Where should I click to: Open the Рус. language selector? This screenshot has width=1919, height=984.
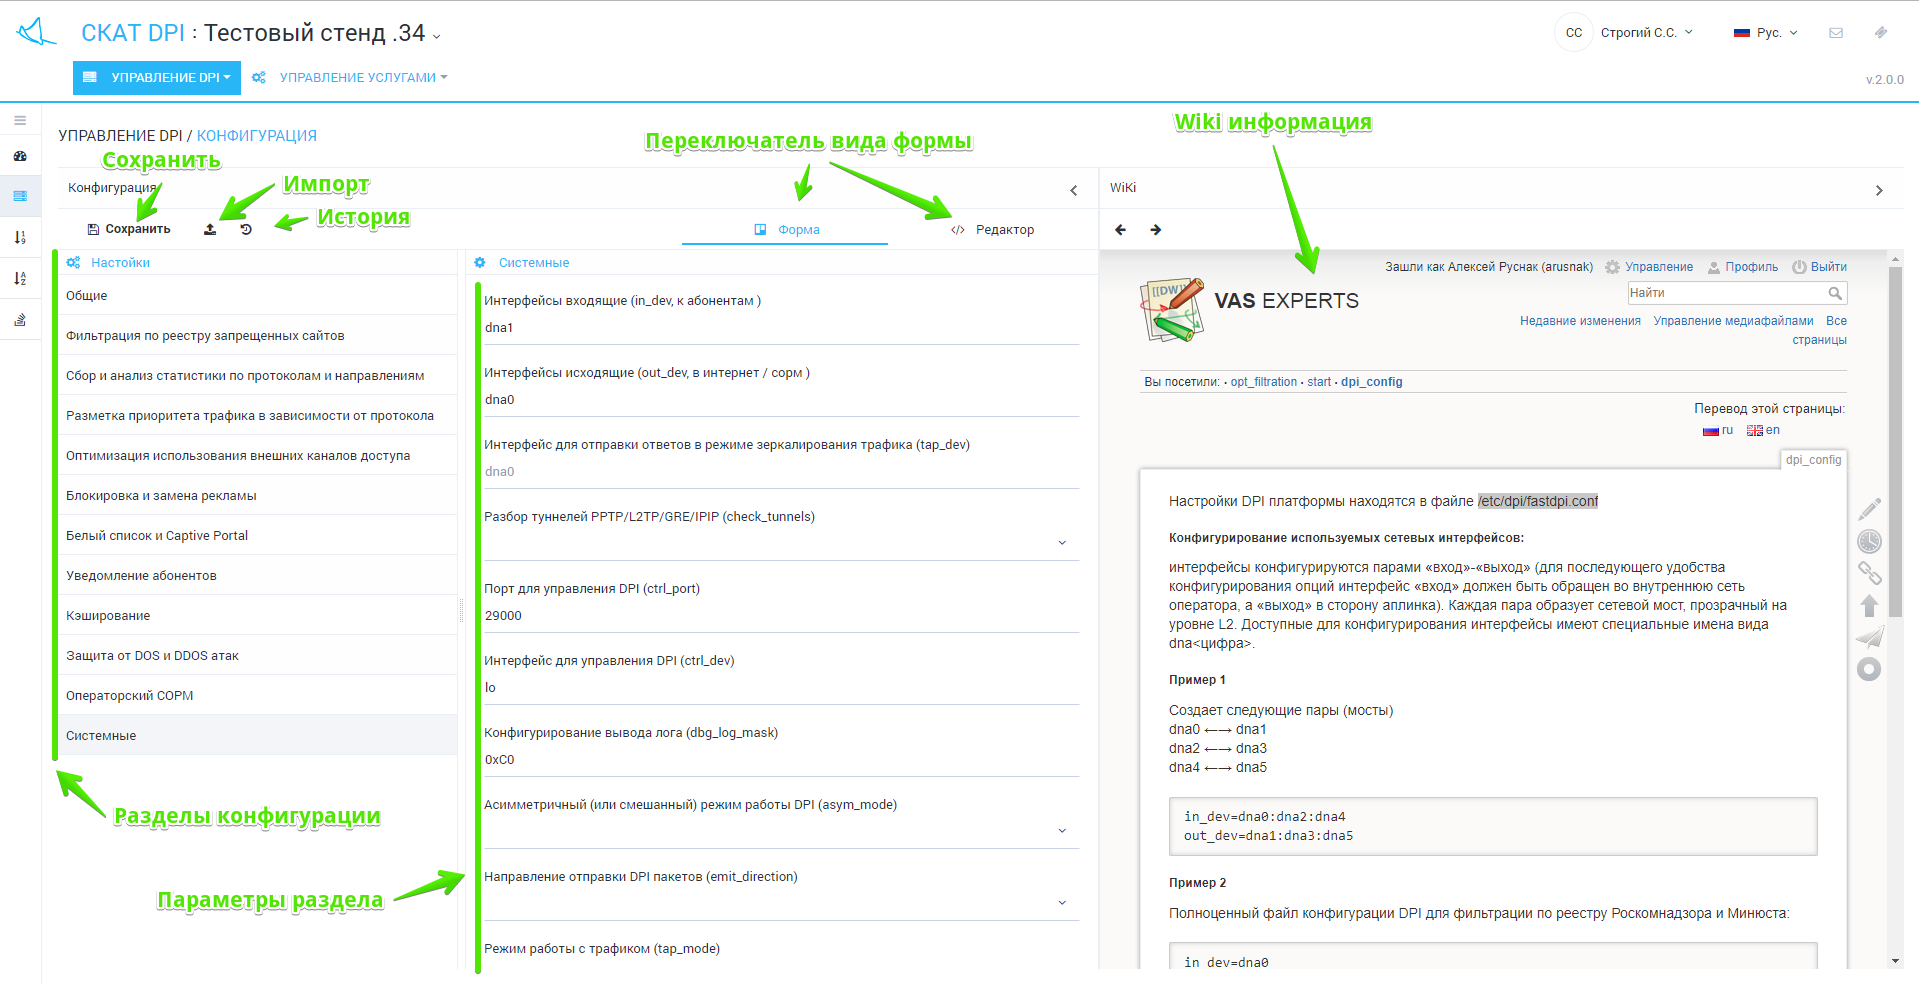(1767, 33)
